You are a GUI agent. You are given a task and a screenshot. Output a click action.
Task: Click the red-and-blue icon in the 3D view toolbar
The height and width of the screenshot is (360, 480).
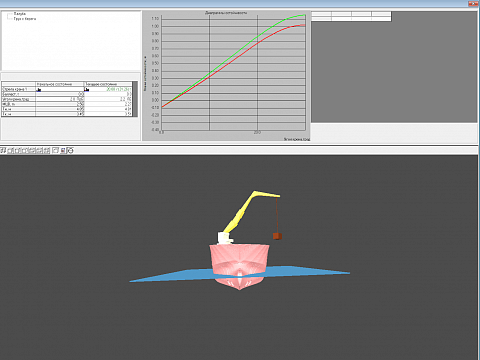[x=63, y=151]
